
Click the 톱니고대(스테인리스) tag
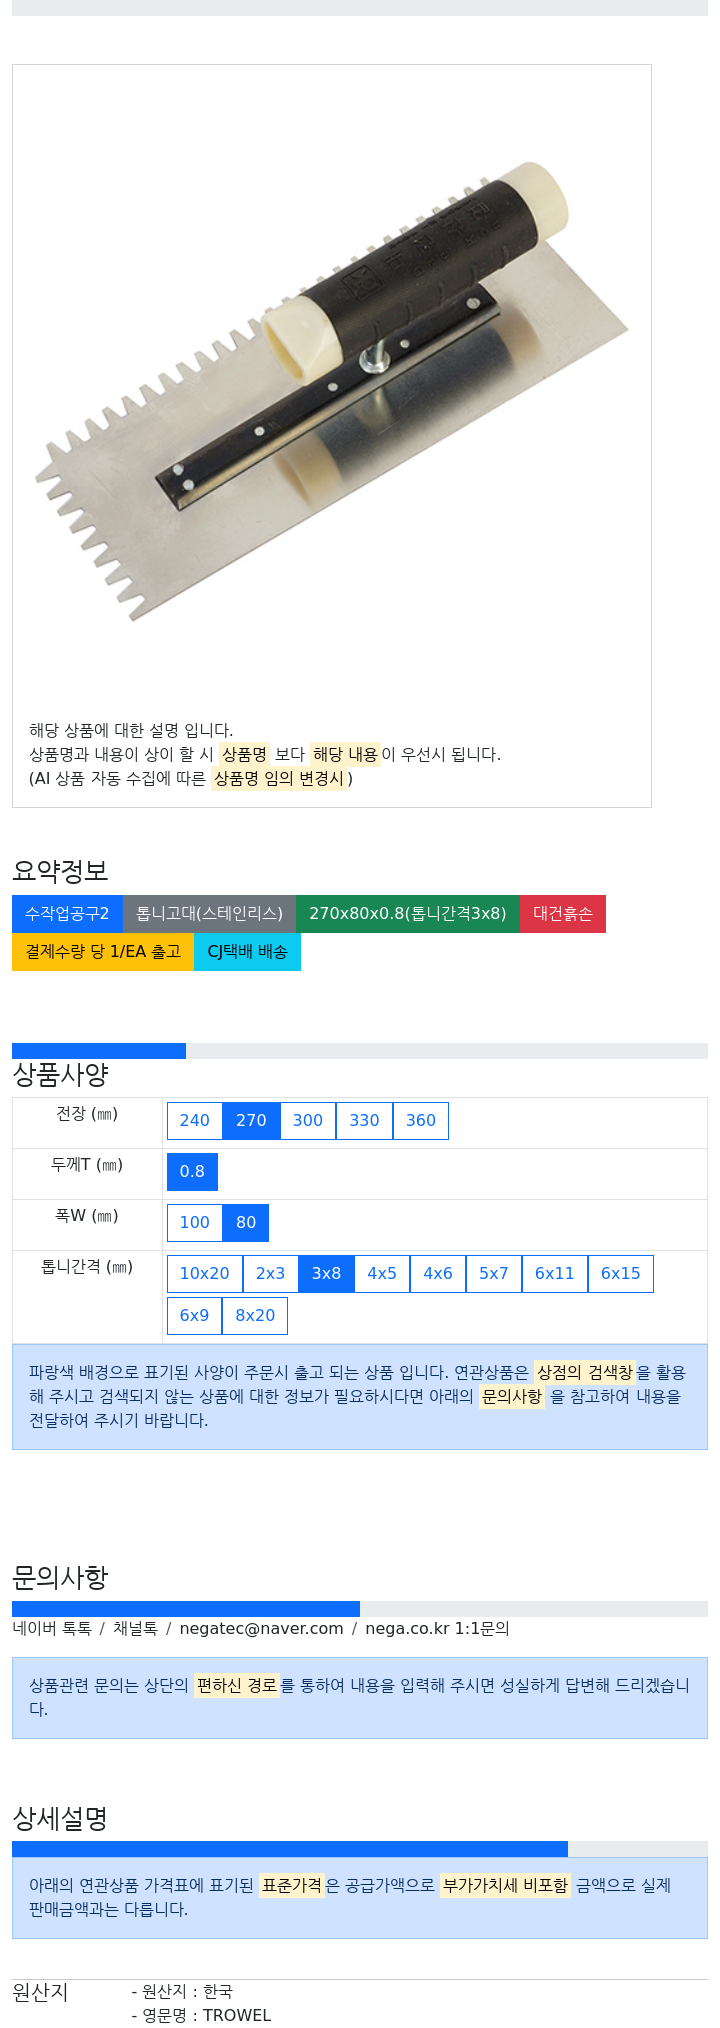pos(210,914)
